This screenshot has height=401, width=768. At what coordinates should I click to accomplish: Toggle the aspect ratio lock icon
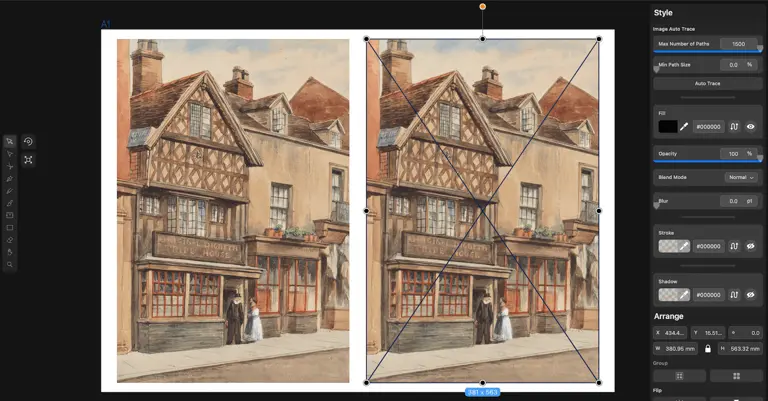pyautogui.click(x=707, y=349)
